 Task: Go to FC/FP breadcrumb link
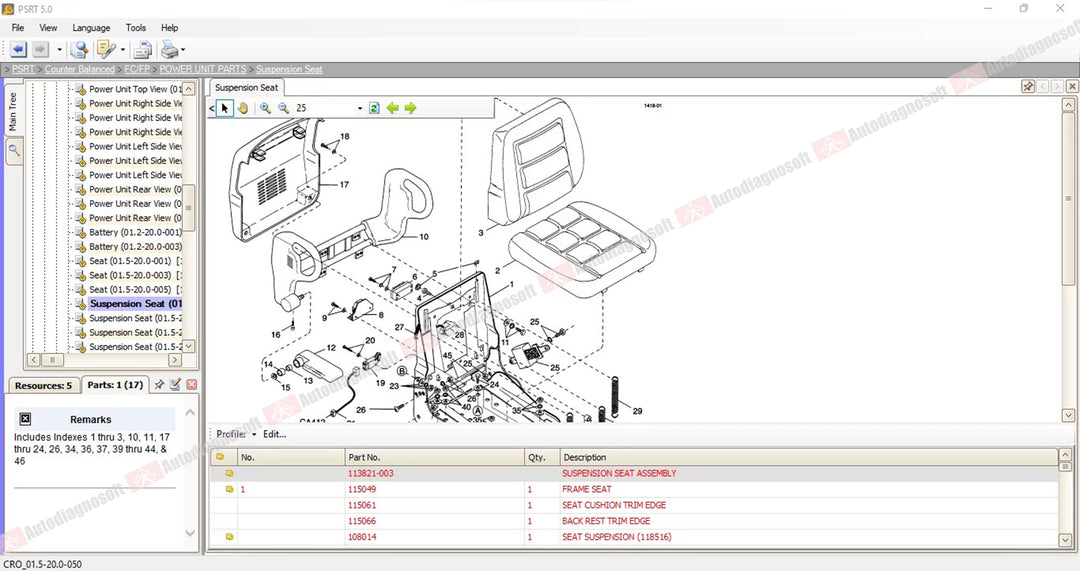(x=137, y=69)
